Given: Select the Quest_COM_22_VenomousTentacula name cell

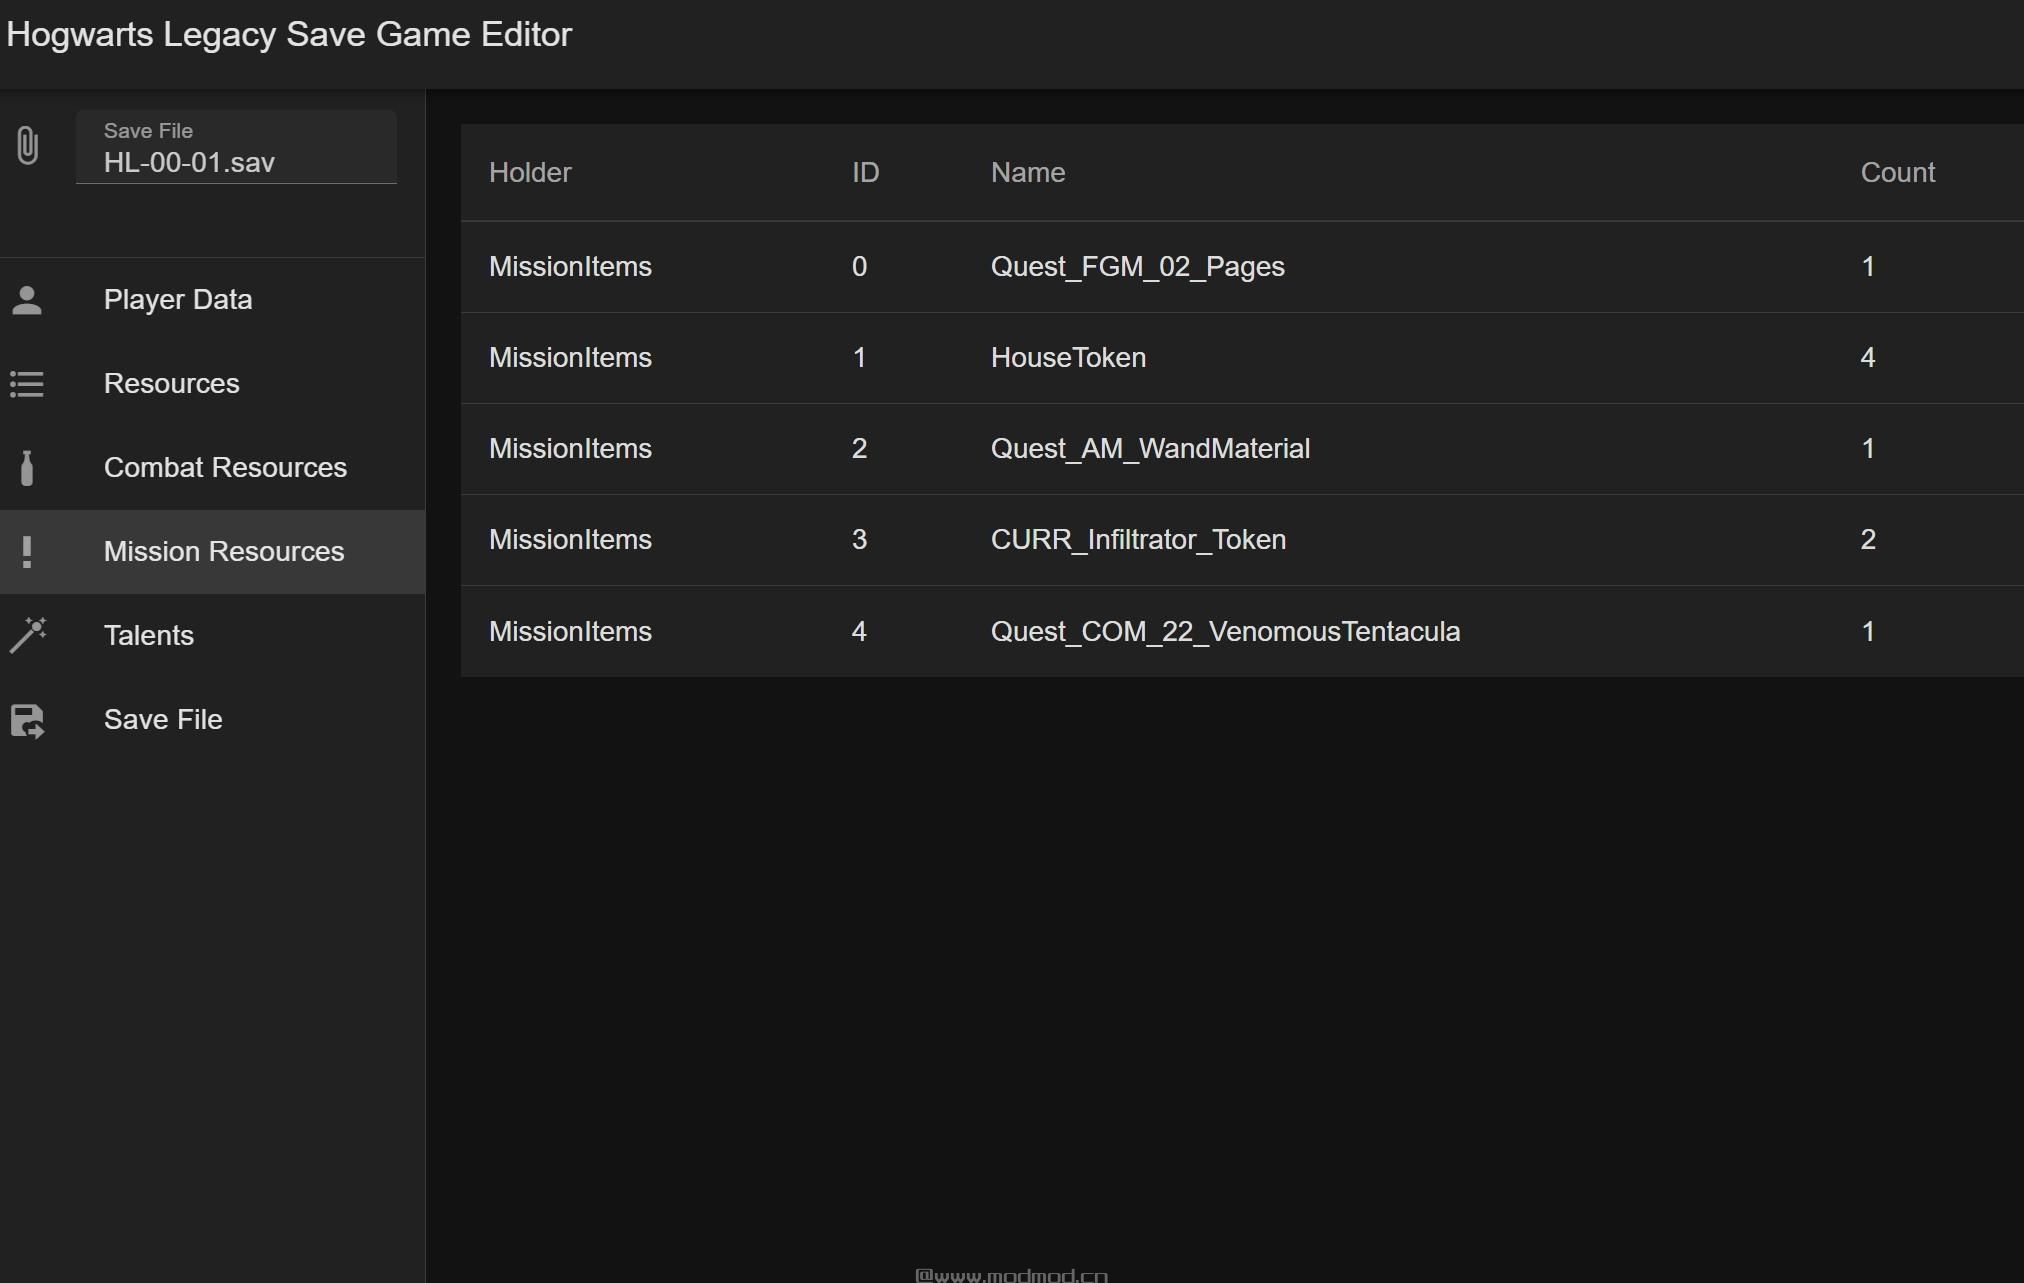Looking at the screenshot, I should coord(1225,632).
